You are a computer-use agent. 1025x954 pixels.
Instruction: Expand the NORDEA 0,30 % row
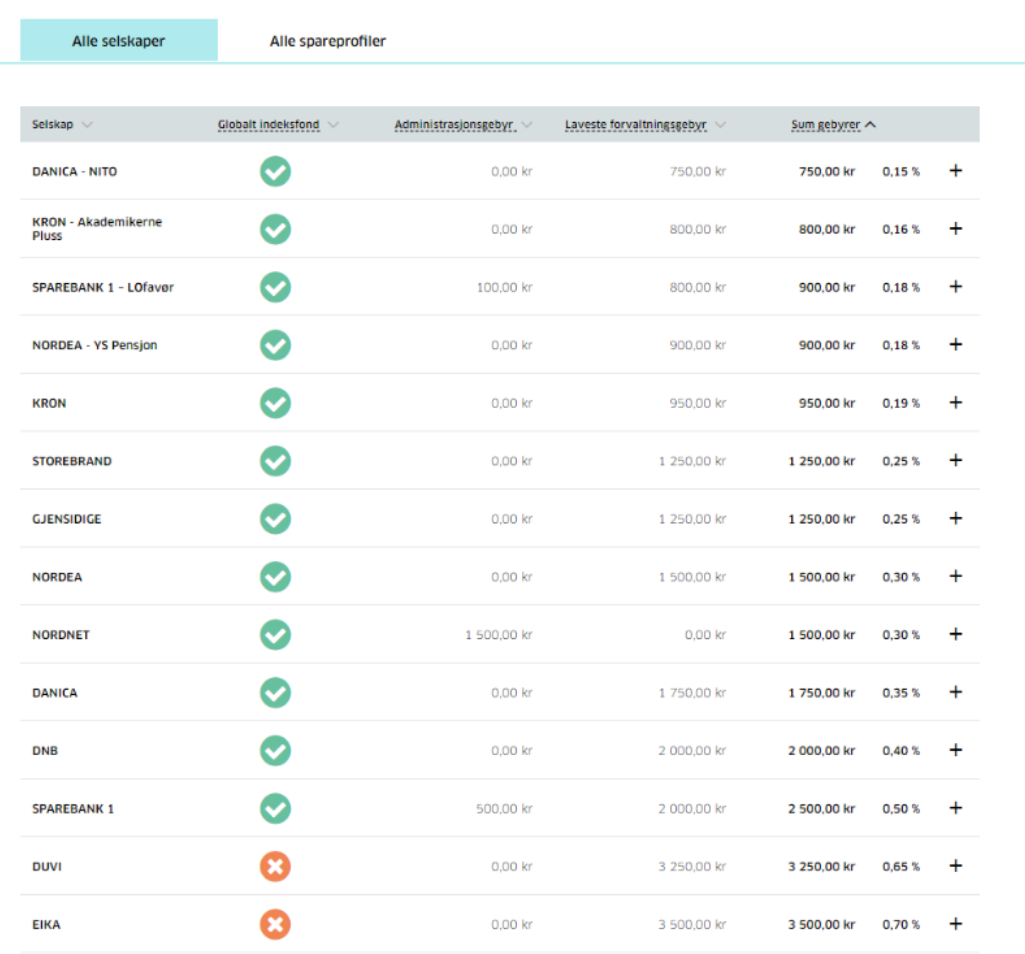pos(955,576)
